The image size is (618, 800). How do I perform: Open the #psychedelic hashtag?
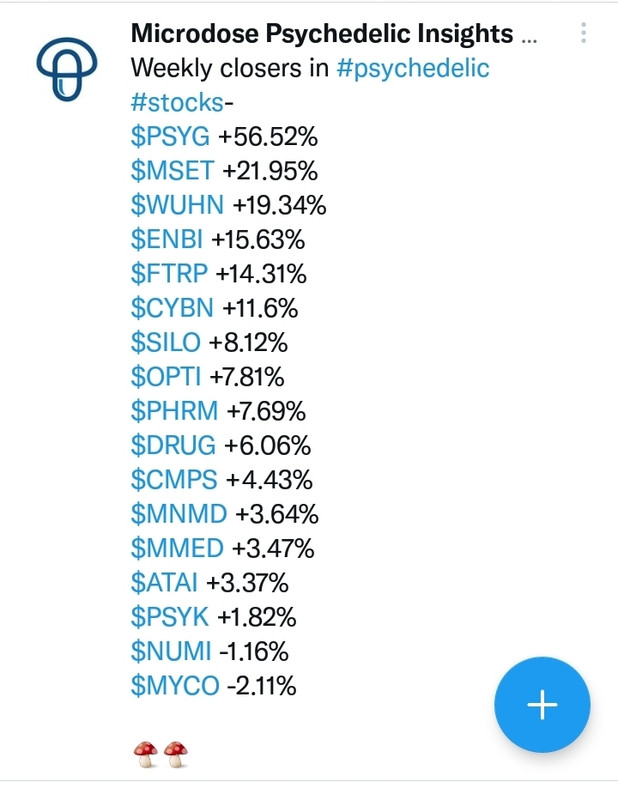click(x=413, y=68)
